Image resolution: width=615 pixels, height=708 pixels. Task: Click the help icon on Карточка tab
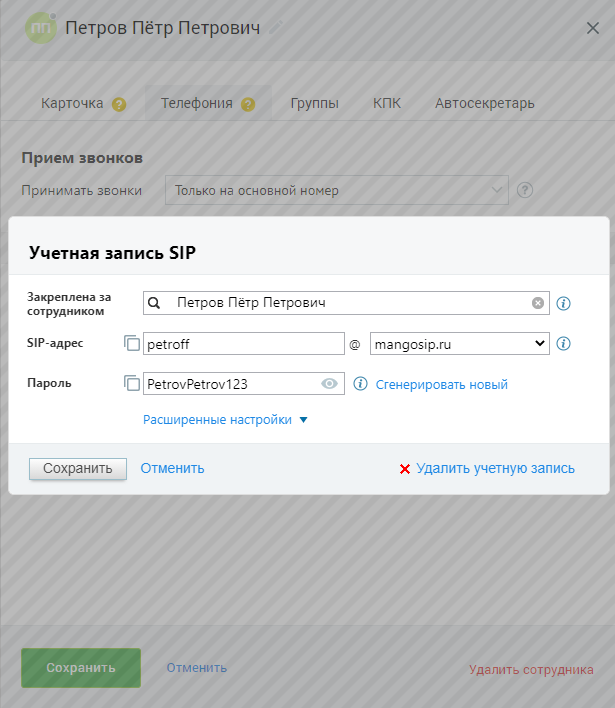(x=119, y=104)
